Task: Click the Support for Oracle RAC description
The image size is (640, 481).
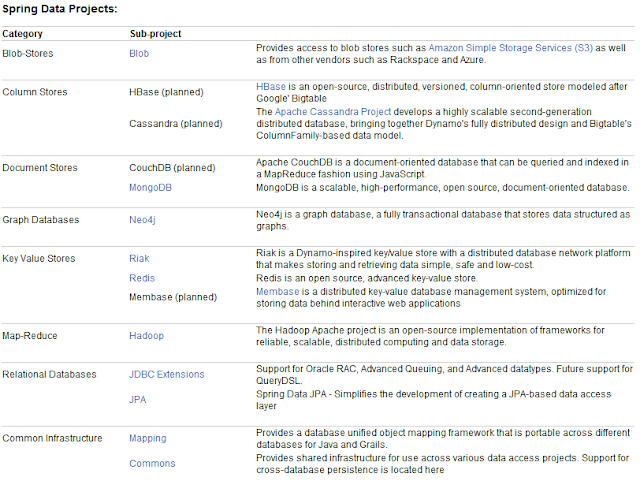Action: tap(444, 374)
